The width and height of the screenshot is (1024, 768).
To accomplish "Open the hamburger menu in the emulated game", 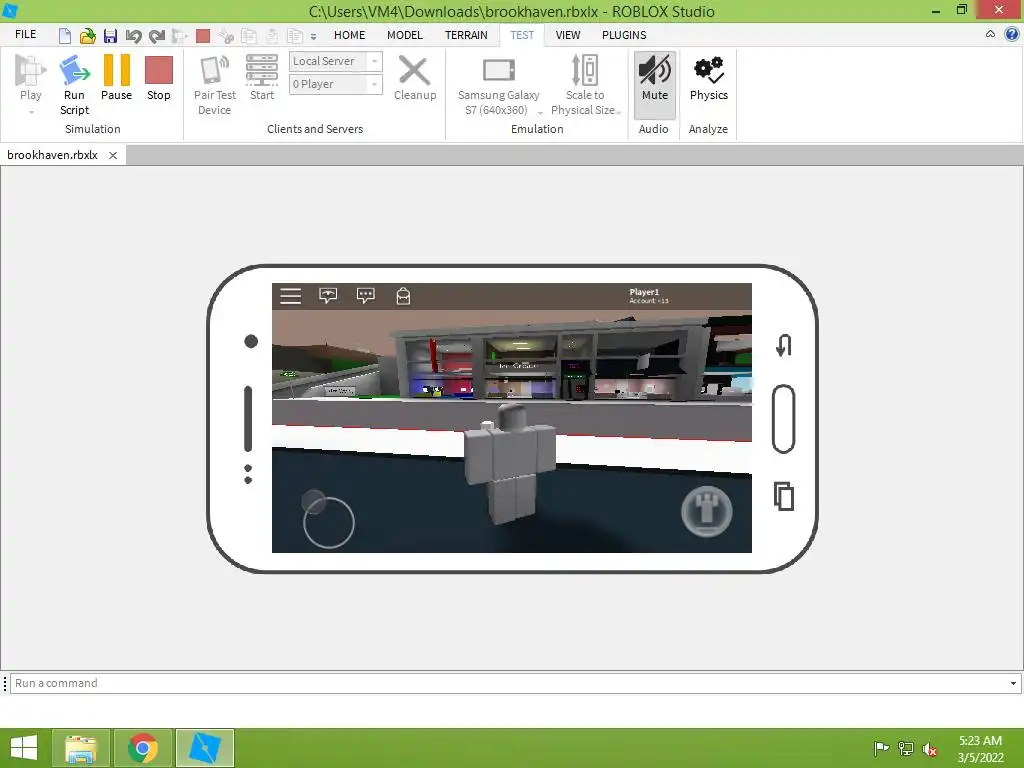I will [x=291, y=296].
